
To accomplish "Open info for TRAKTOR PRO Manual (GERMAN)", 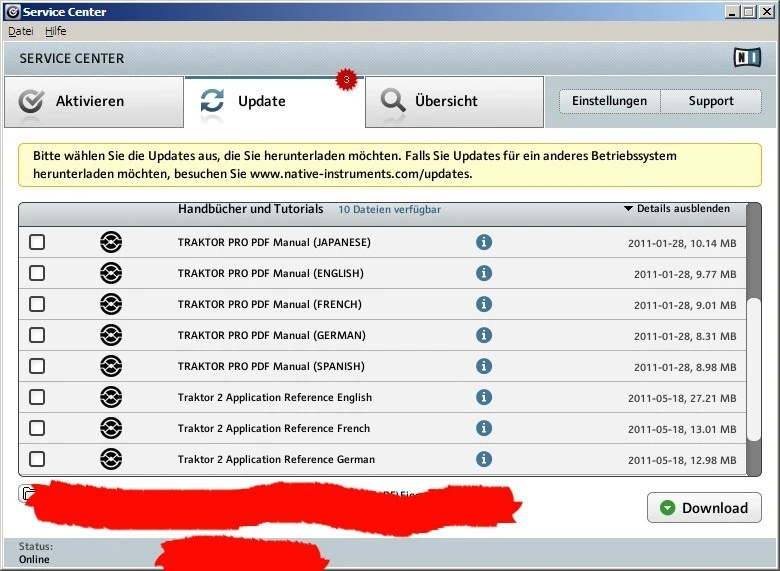I will [484, 335].
